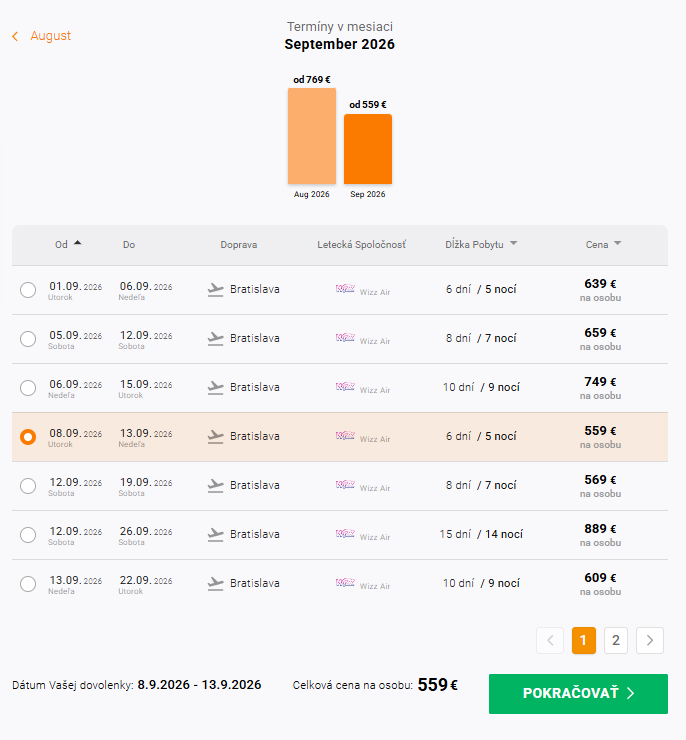Open page 2 of results
This screenshot has width=686, height=740.
click(x=616, y=640)
